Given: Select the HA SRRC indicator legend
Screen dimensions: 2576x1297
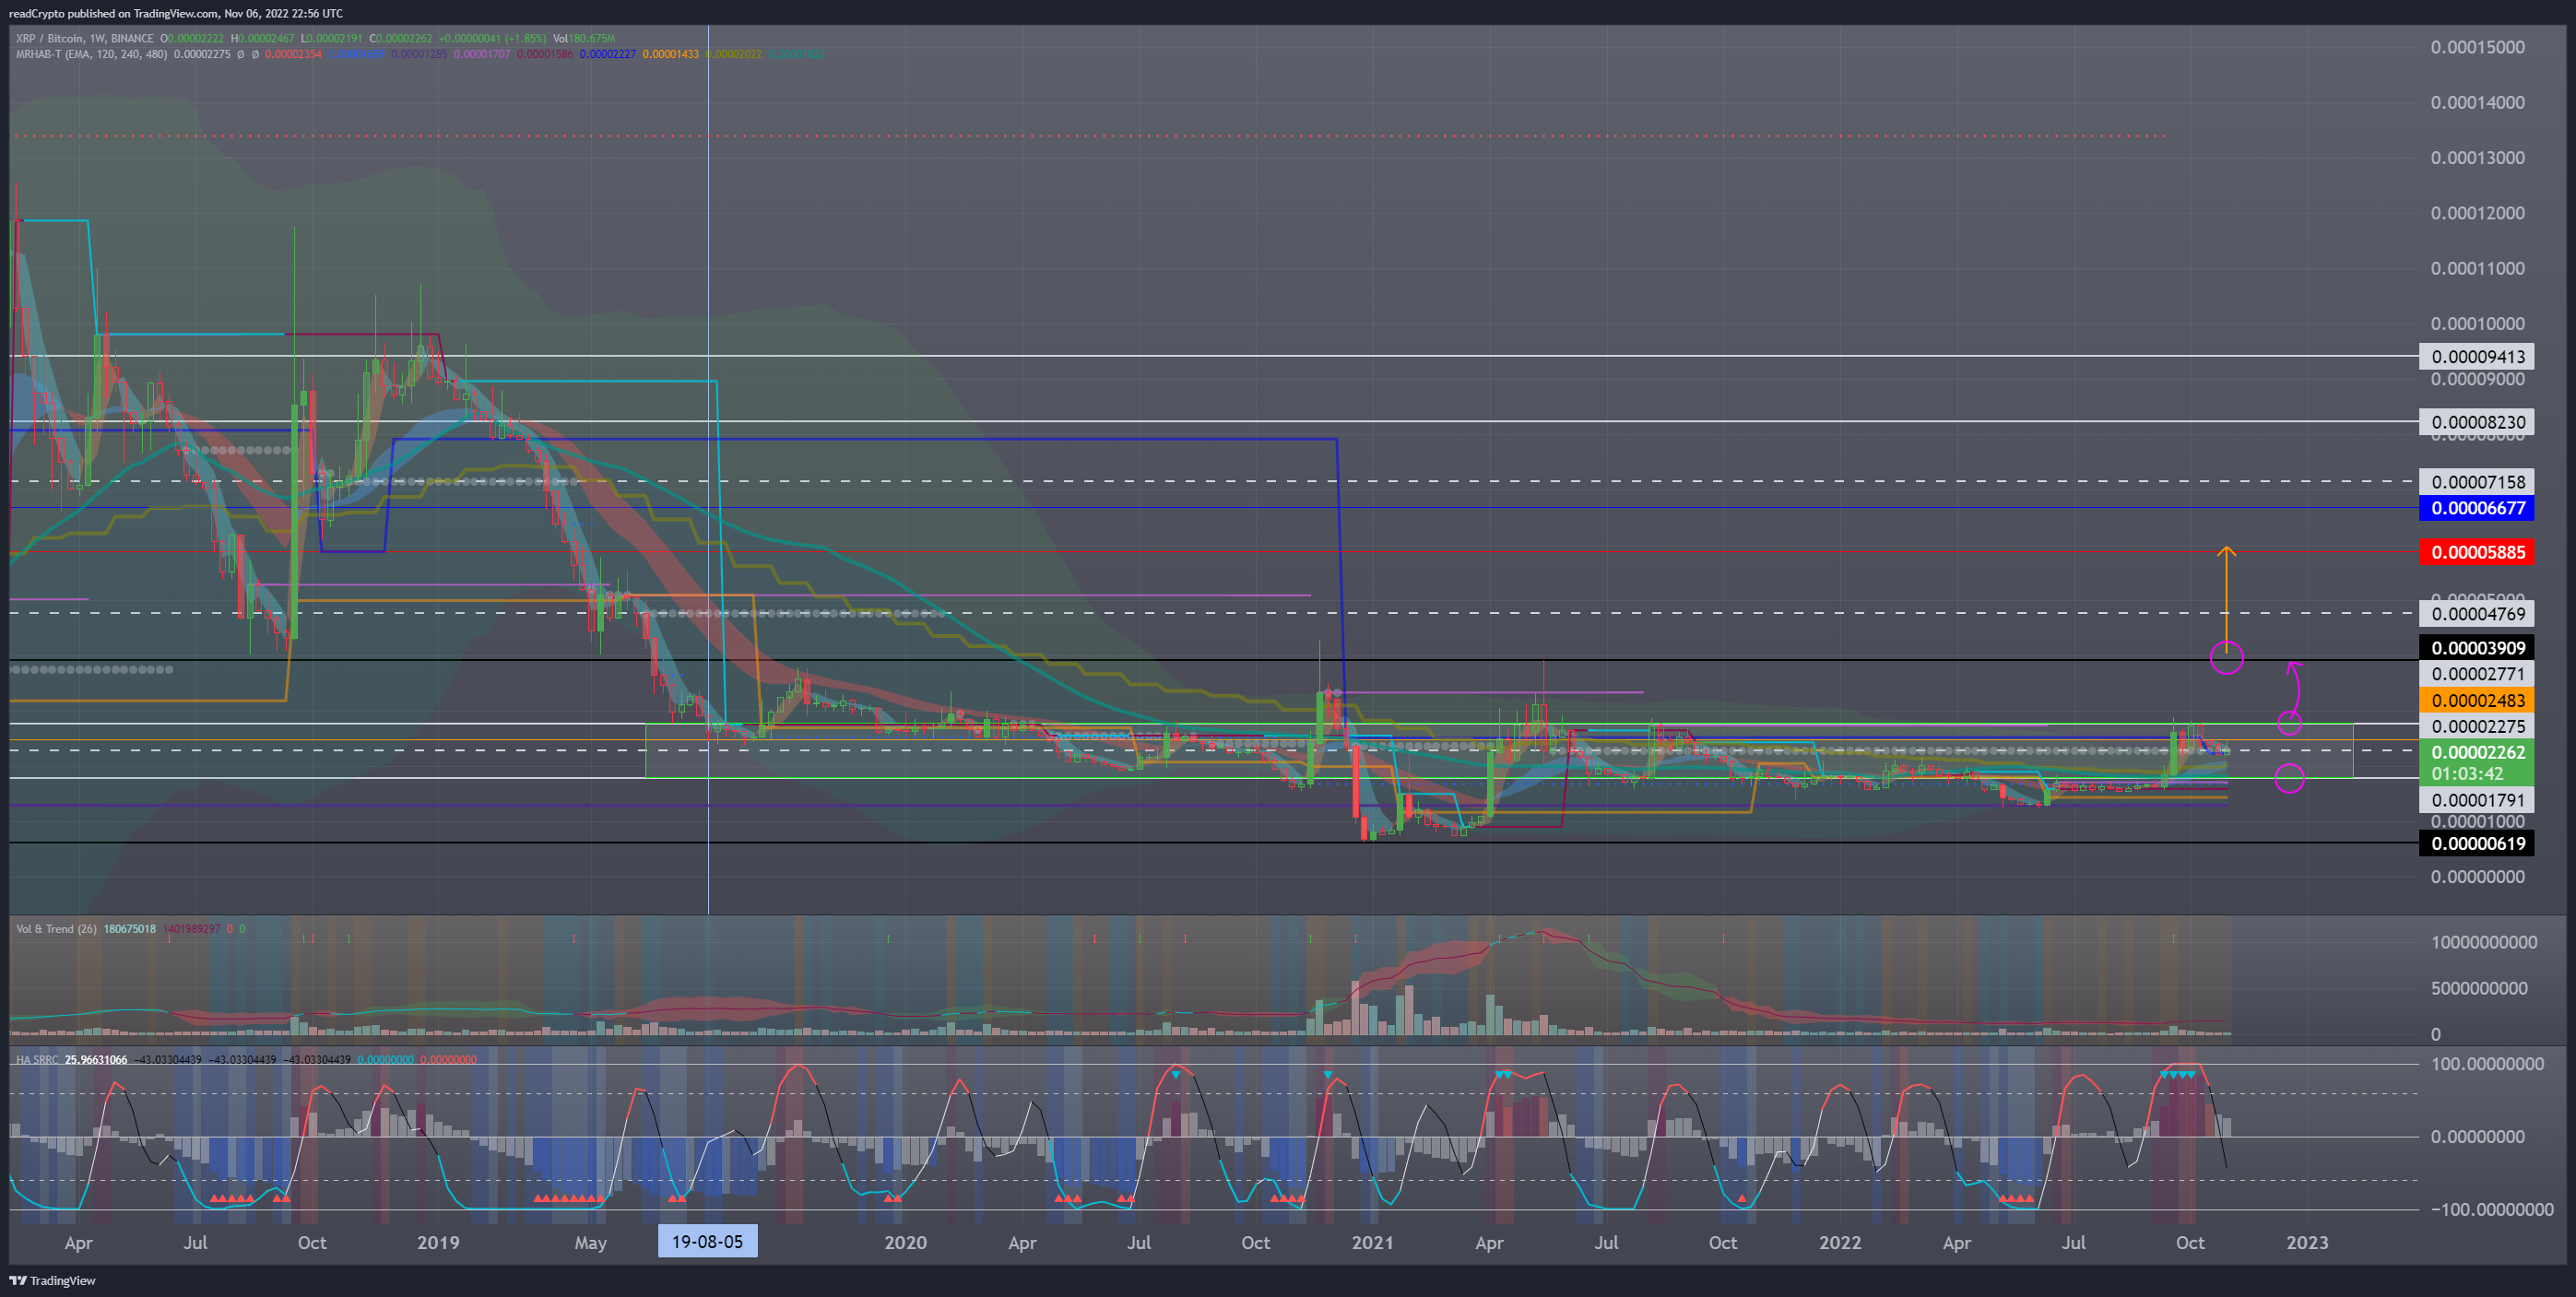Looking at the screenshot, I should (x=37, y=1060).
